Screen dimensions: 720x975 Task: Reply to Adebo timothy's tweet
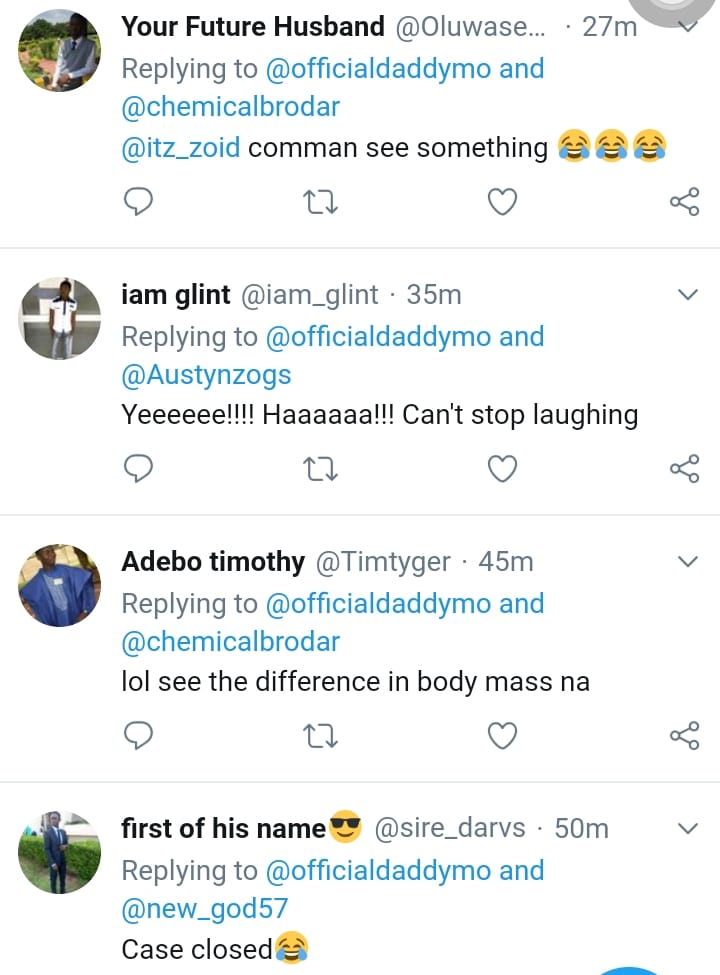click(137, 736)
